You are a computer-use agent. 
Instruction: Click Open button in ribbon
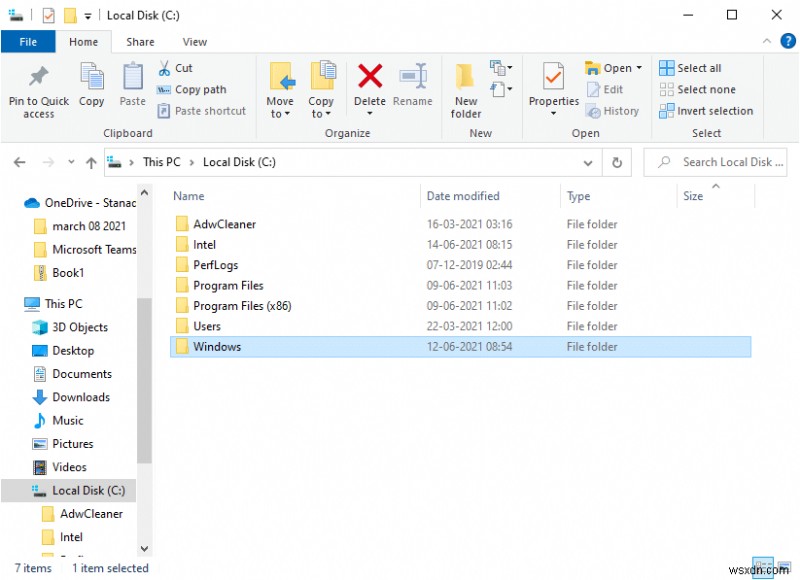(x=608, y=68)
